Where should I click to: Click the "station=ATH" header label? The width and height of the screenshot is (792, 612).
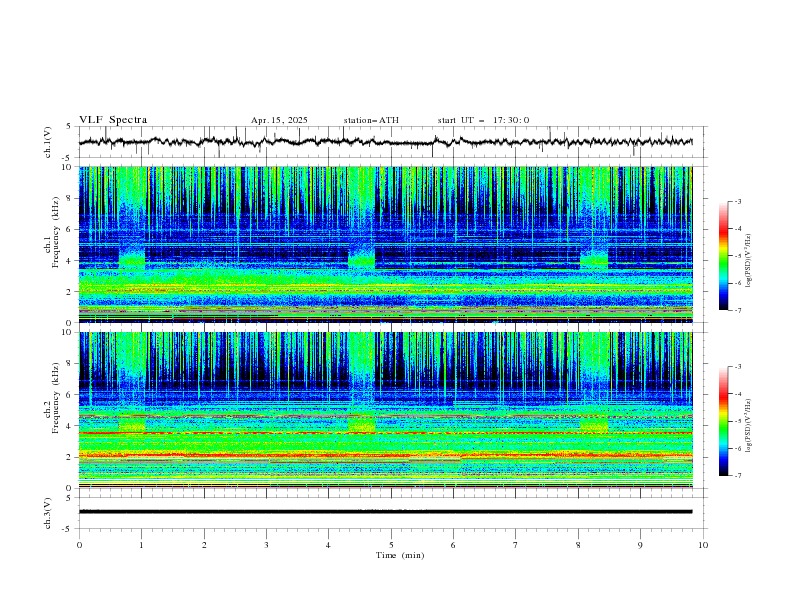371,120
